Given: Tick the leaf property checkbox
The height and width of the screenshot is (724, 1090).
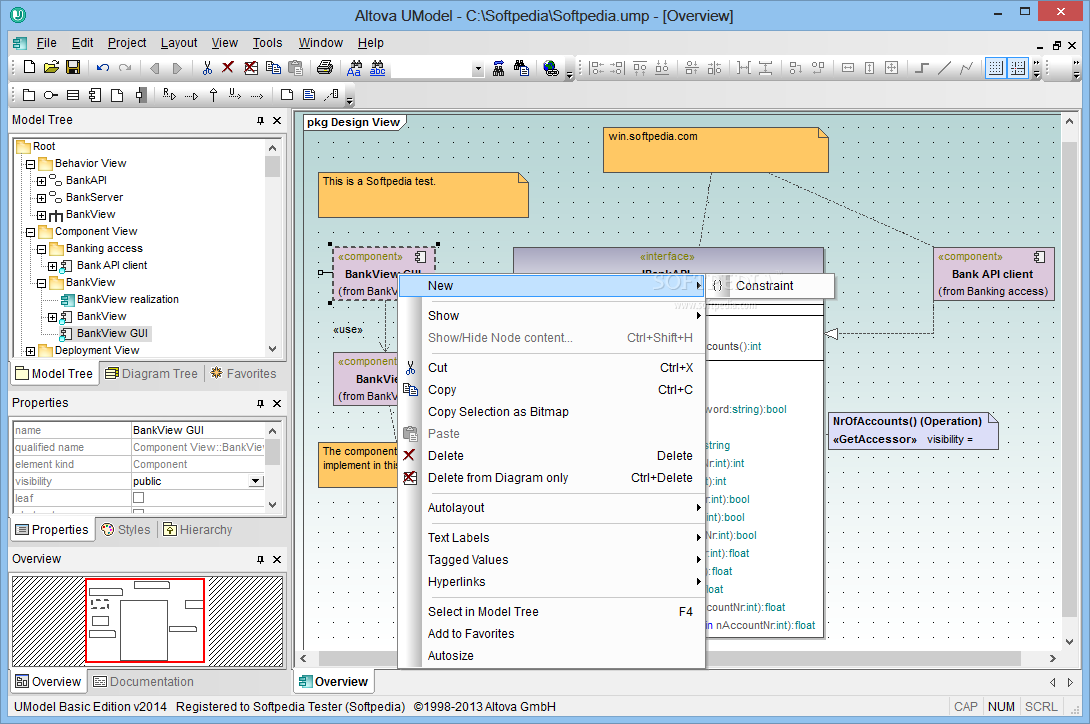Looking at the screenshot, I should [138, 498].
